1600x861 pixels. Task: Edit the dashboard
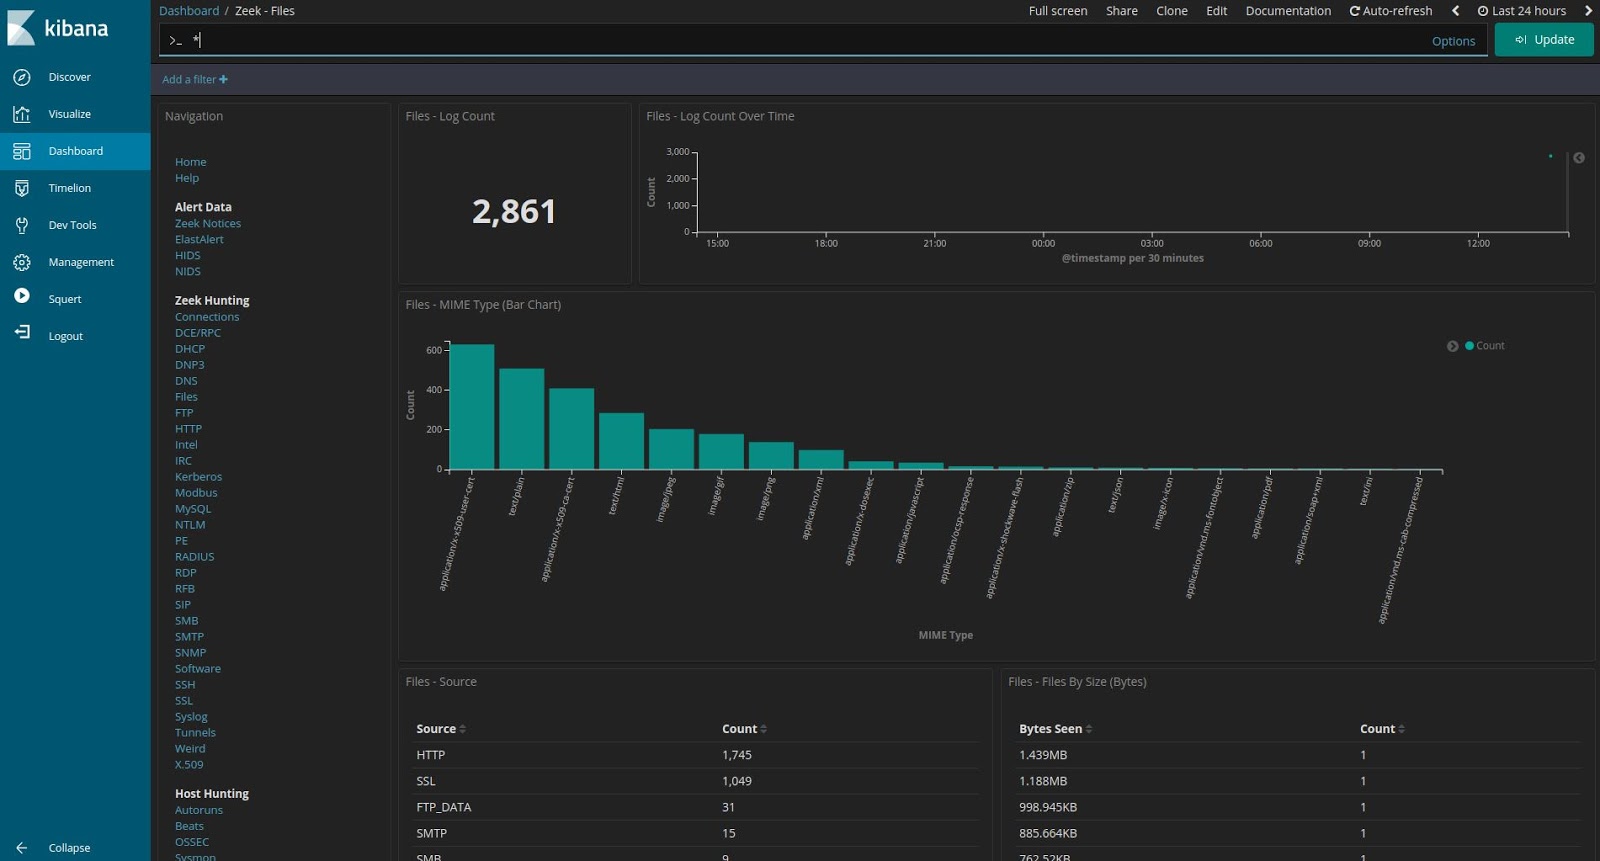tap(1217, 11)
